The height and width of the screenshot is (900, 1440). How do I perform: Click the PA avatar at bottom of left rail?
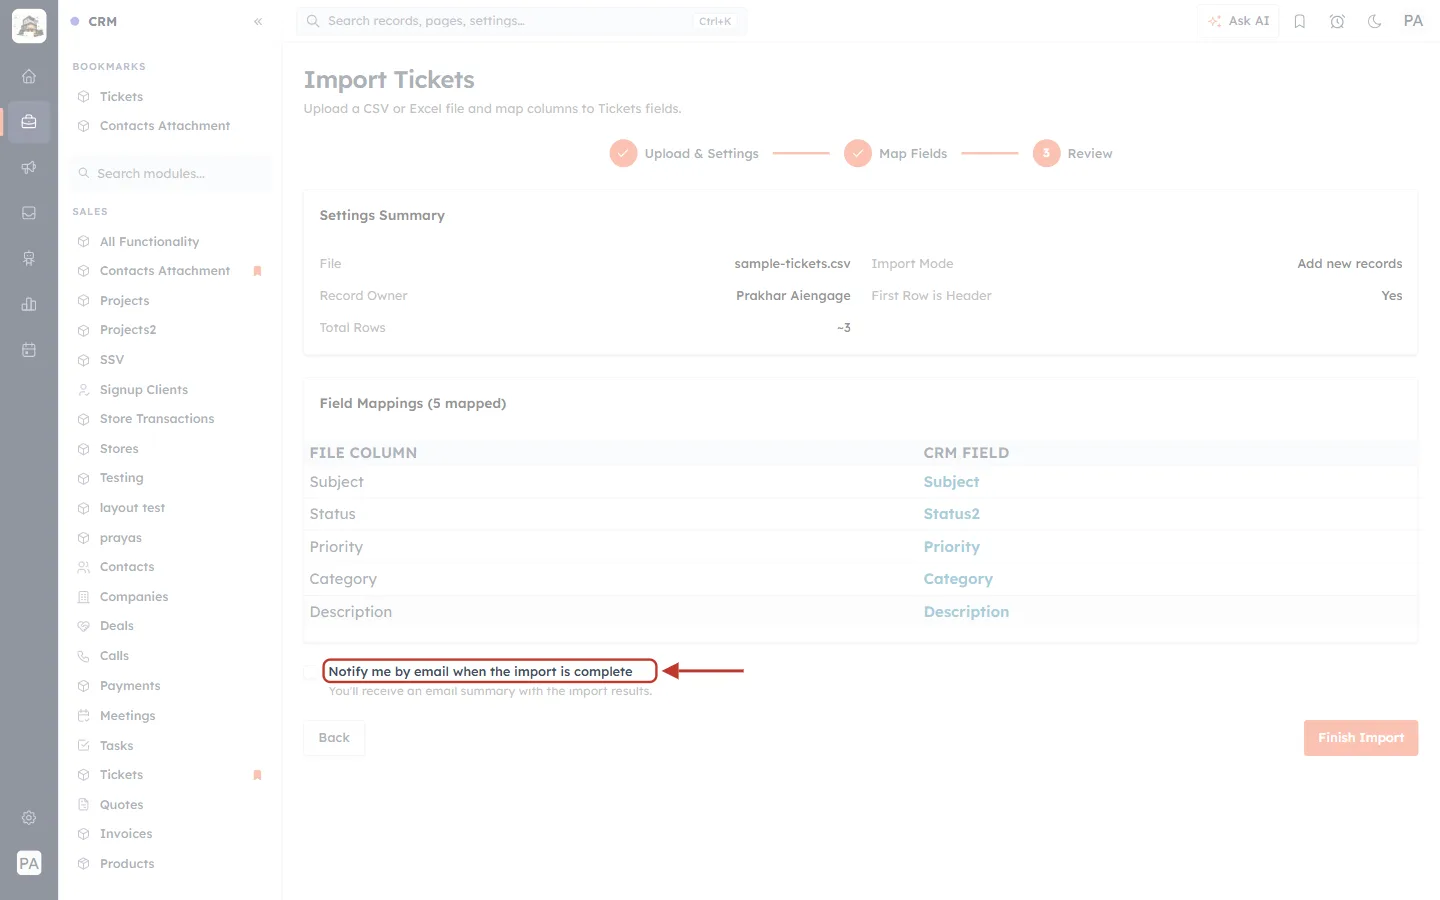29,863
